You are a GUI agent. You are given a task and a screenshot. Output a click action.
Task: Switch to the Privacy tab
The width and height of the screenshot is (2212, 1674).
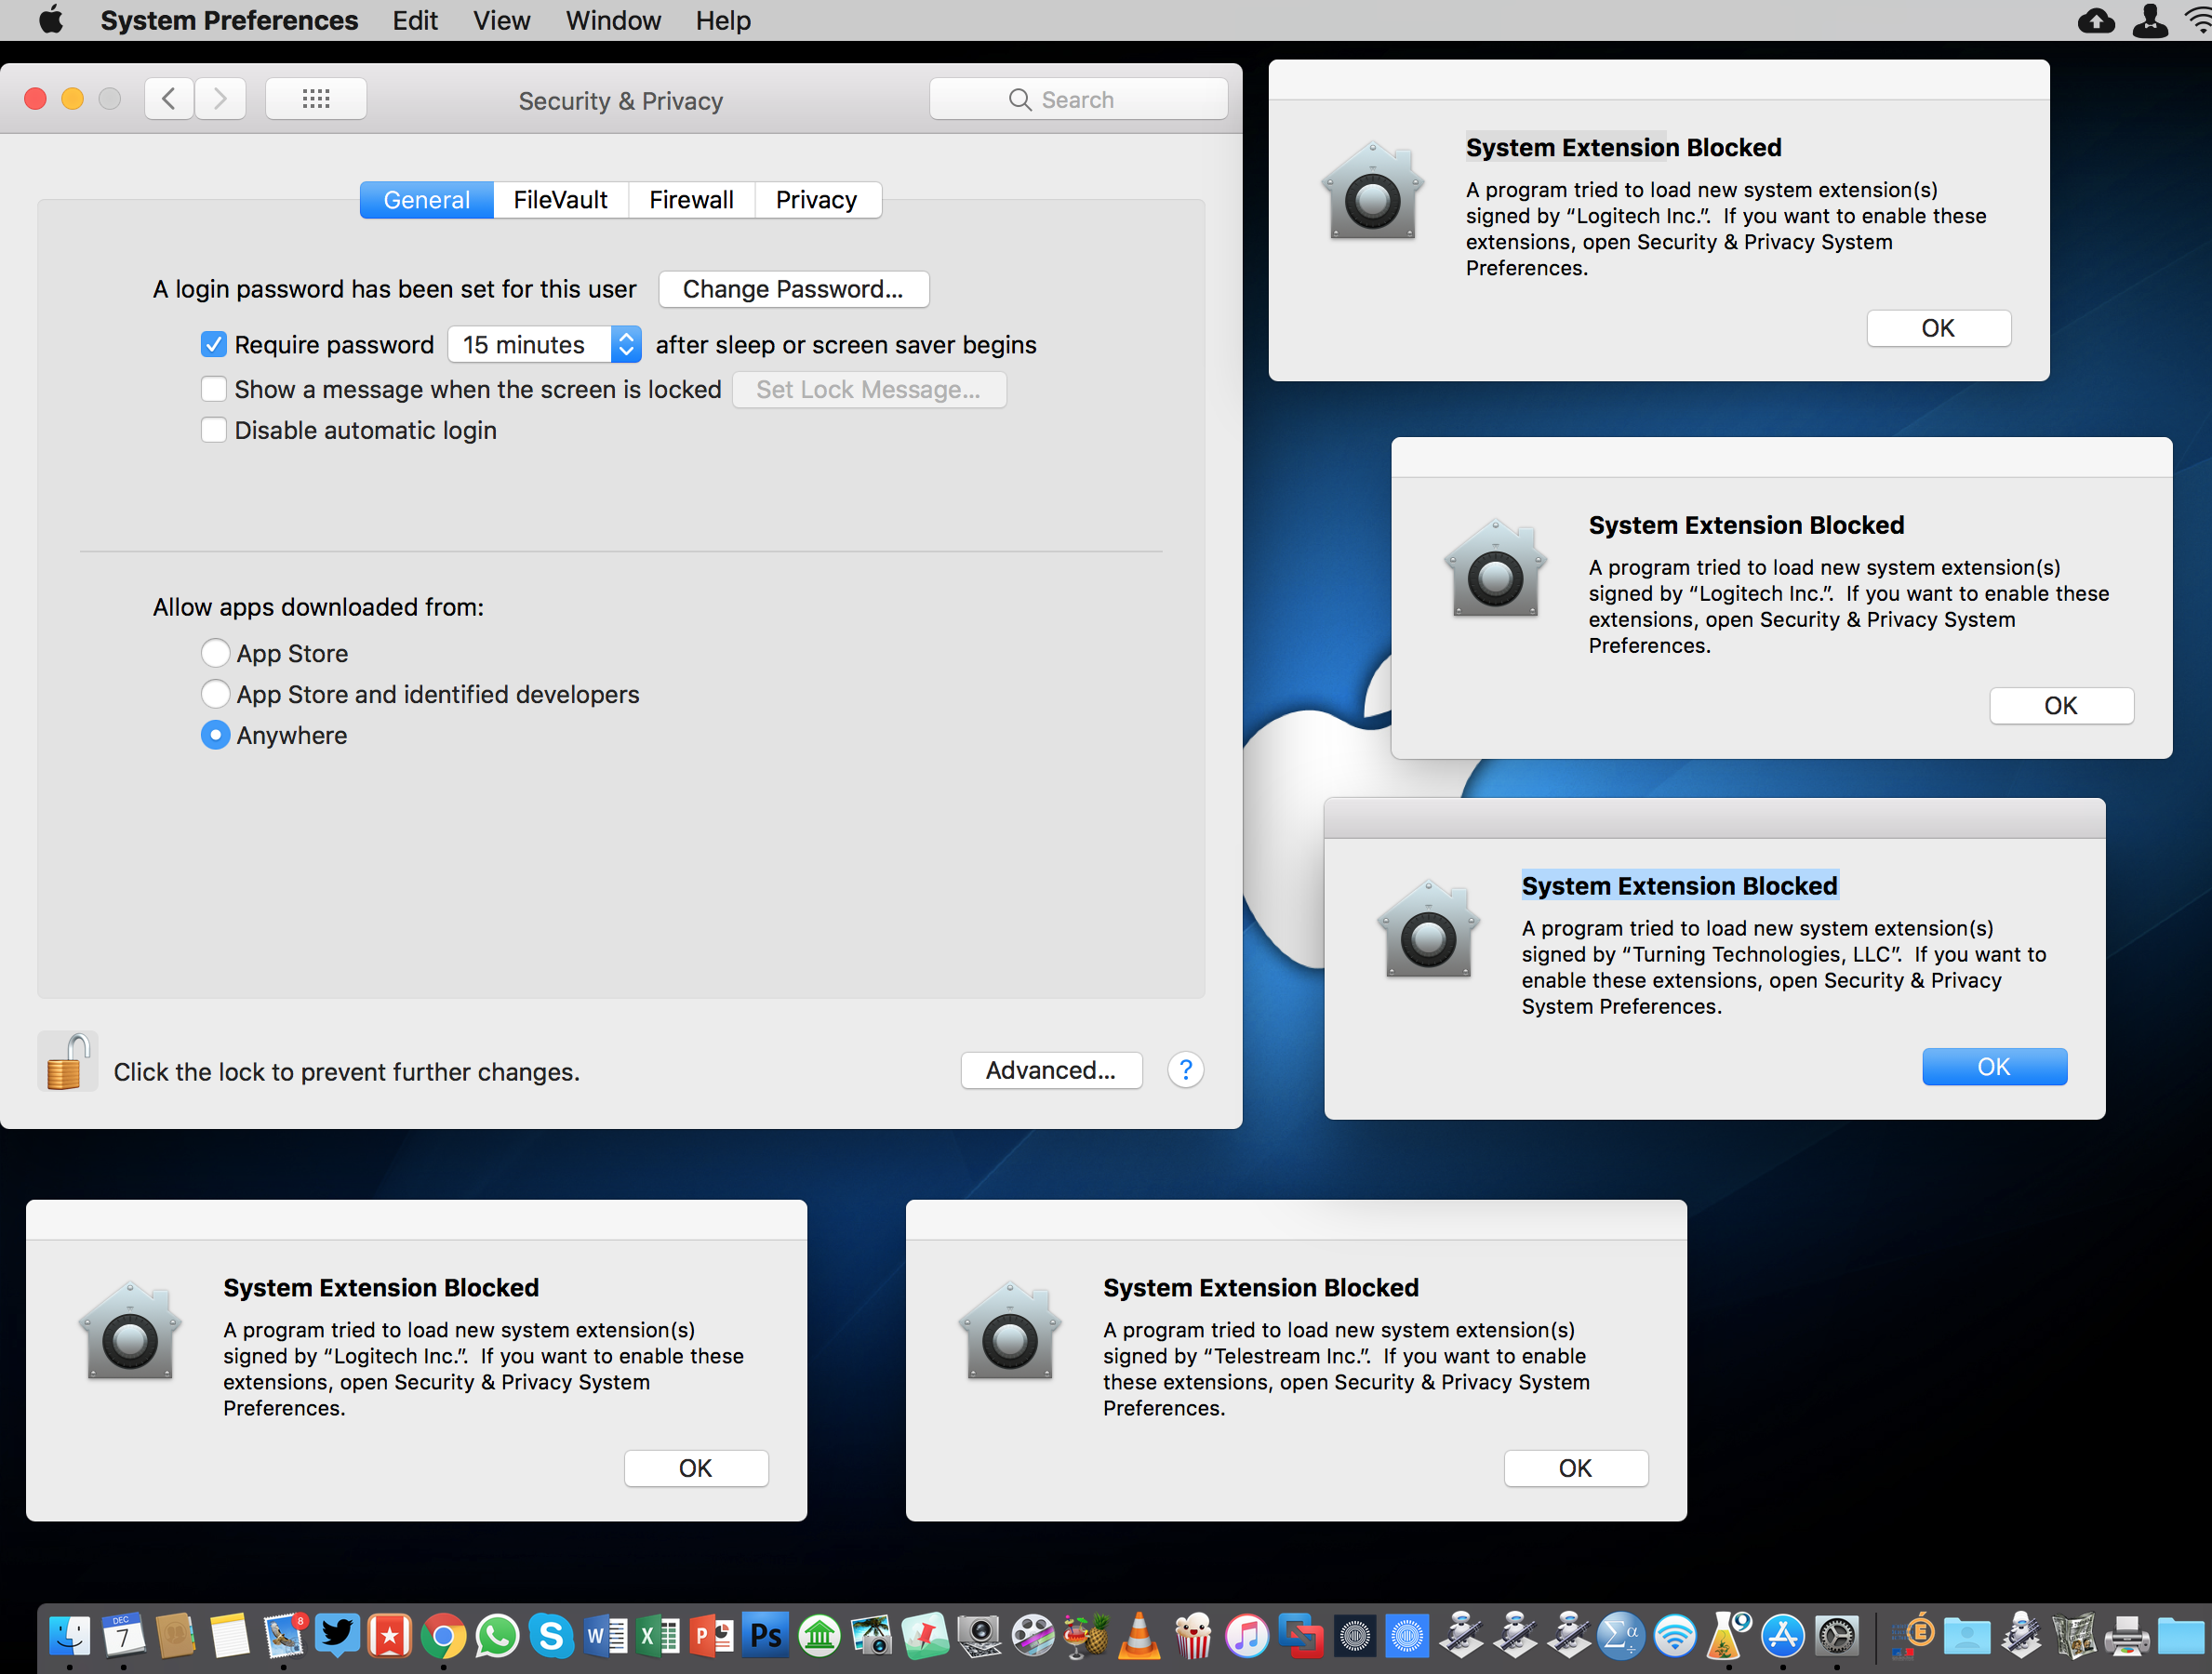pyautogui.click(x=816, y=200)
